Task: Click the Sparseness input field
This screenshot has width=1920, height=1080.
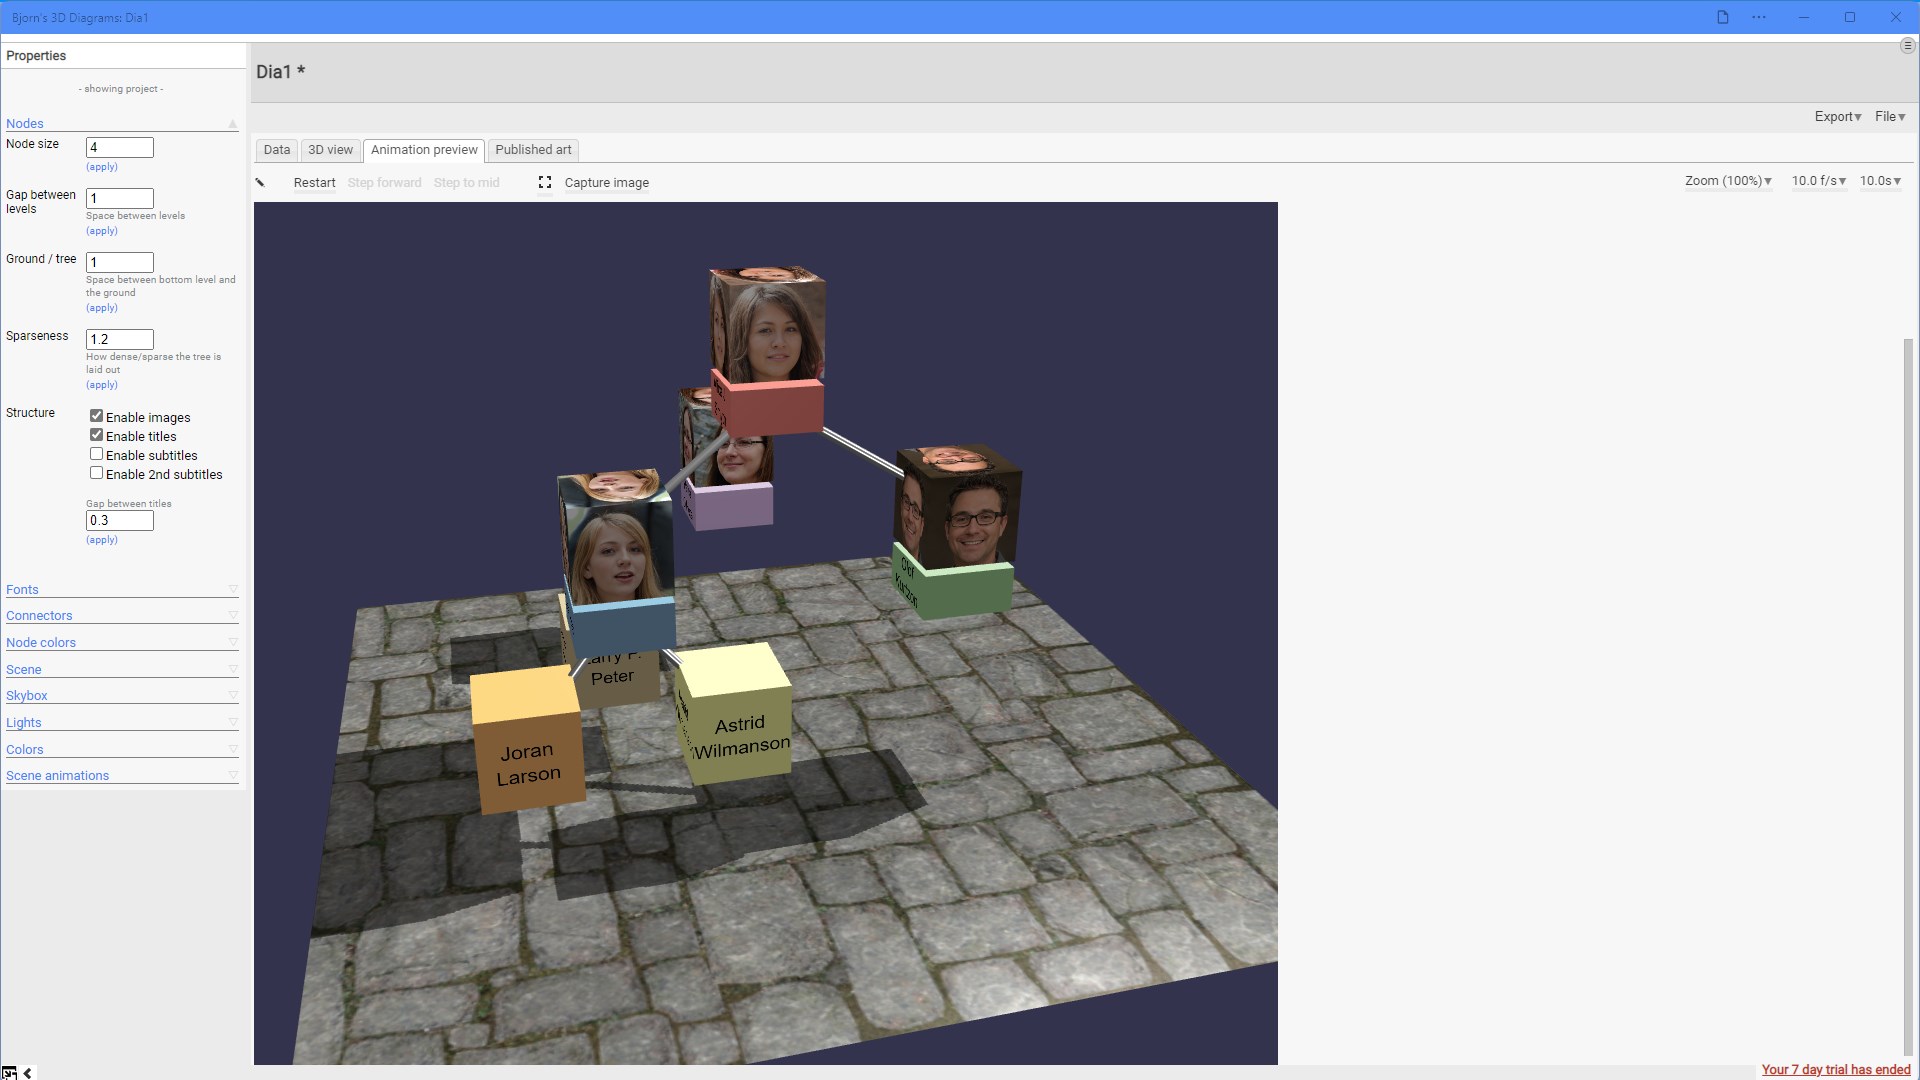Action: [x=120, y=339]
